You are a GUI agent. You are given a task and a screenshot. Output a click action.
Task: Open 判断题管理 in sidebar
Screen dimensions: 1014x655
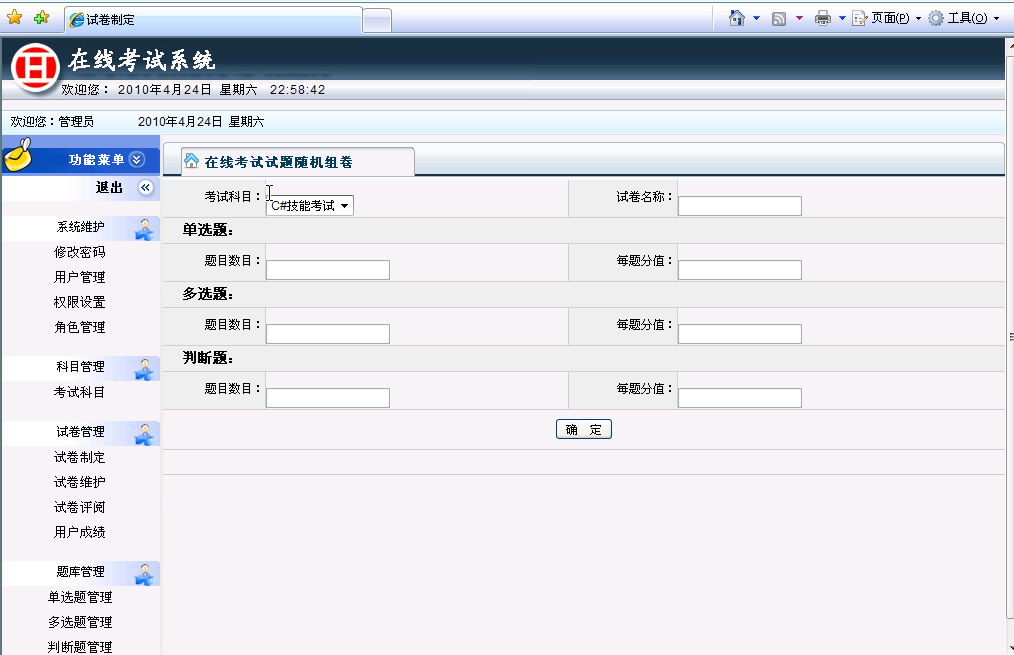point(80,647)
